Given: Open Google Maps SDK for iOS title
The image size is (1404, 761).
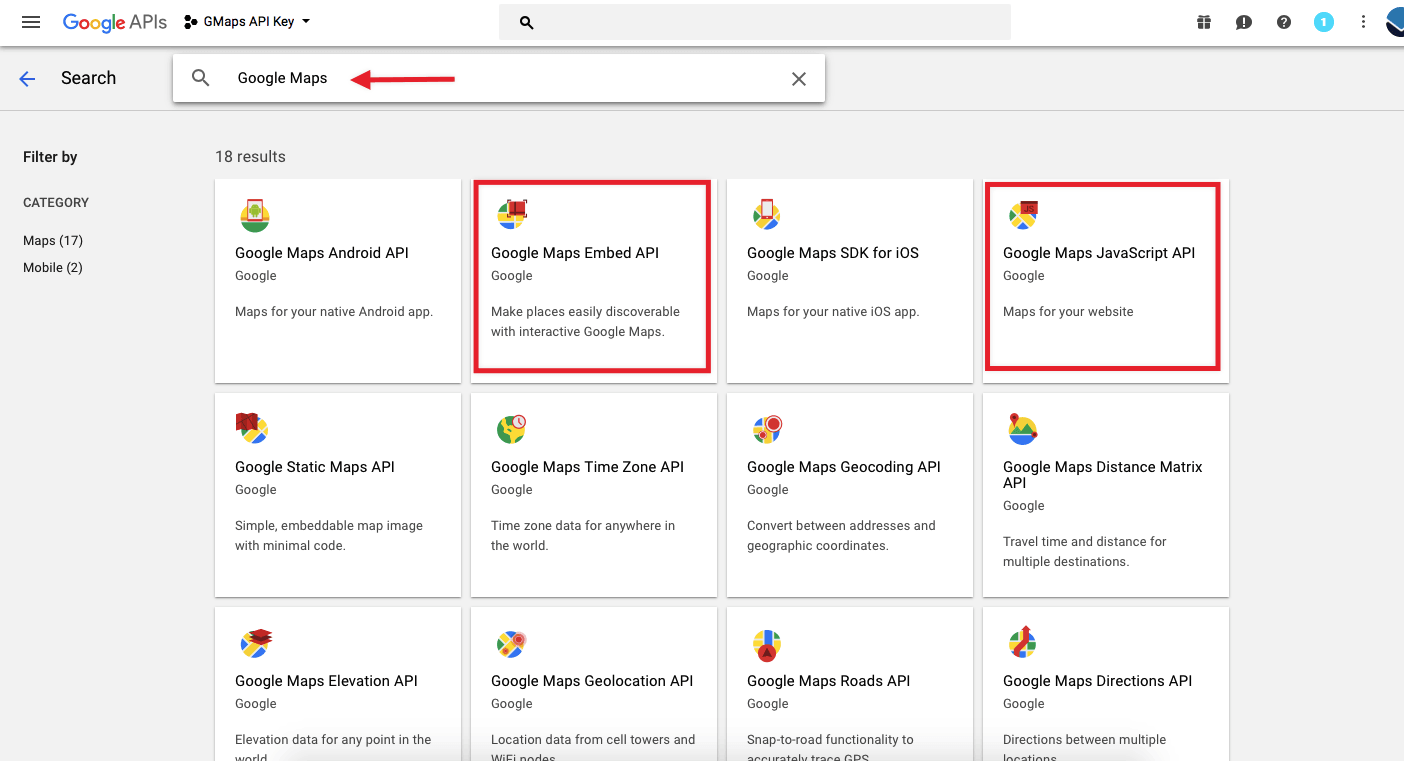Looking at the screenshot, I should point(833,253).
